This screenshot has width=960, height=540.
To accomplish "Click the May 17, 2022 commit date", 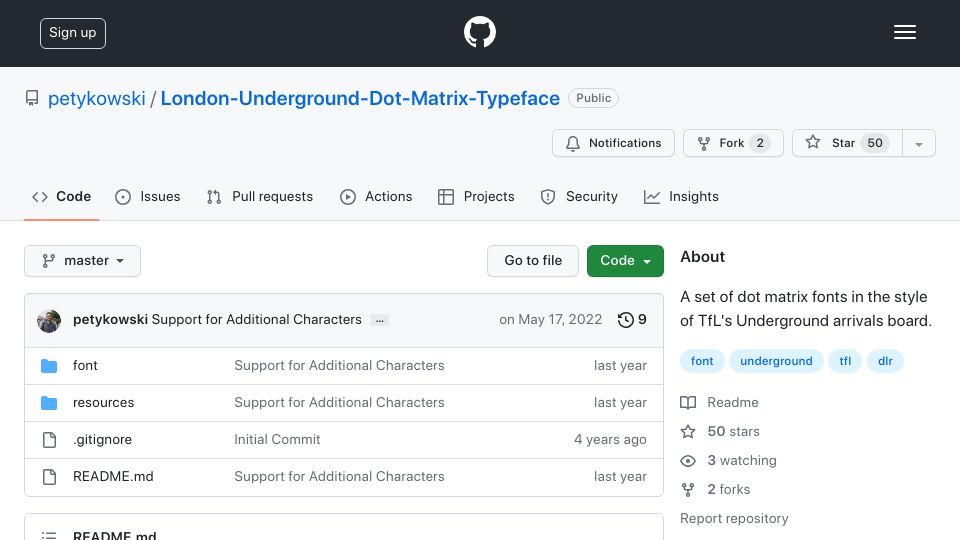I will click(550, 320).
